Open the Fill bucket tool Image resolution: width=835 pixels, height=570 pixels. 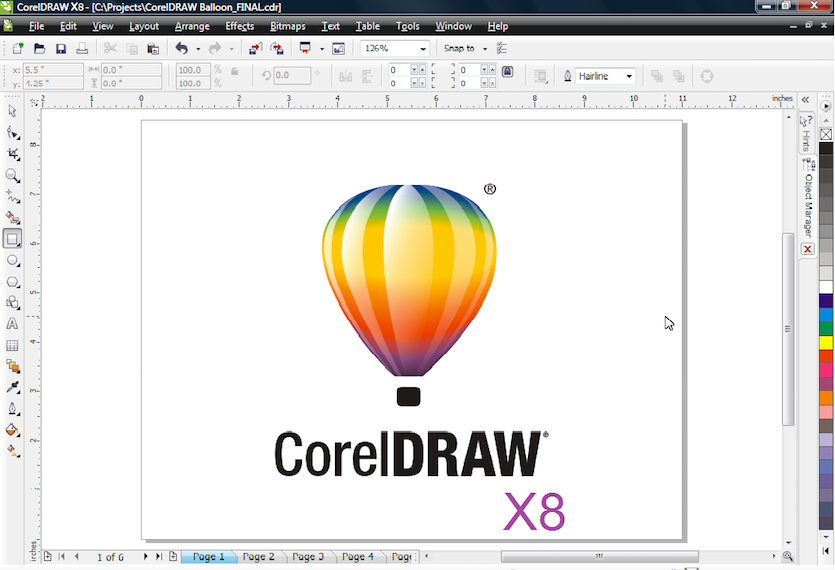12,430
